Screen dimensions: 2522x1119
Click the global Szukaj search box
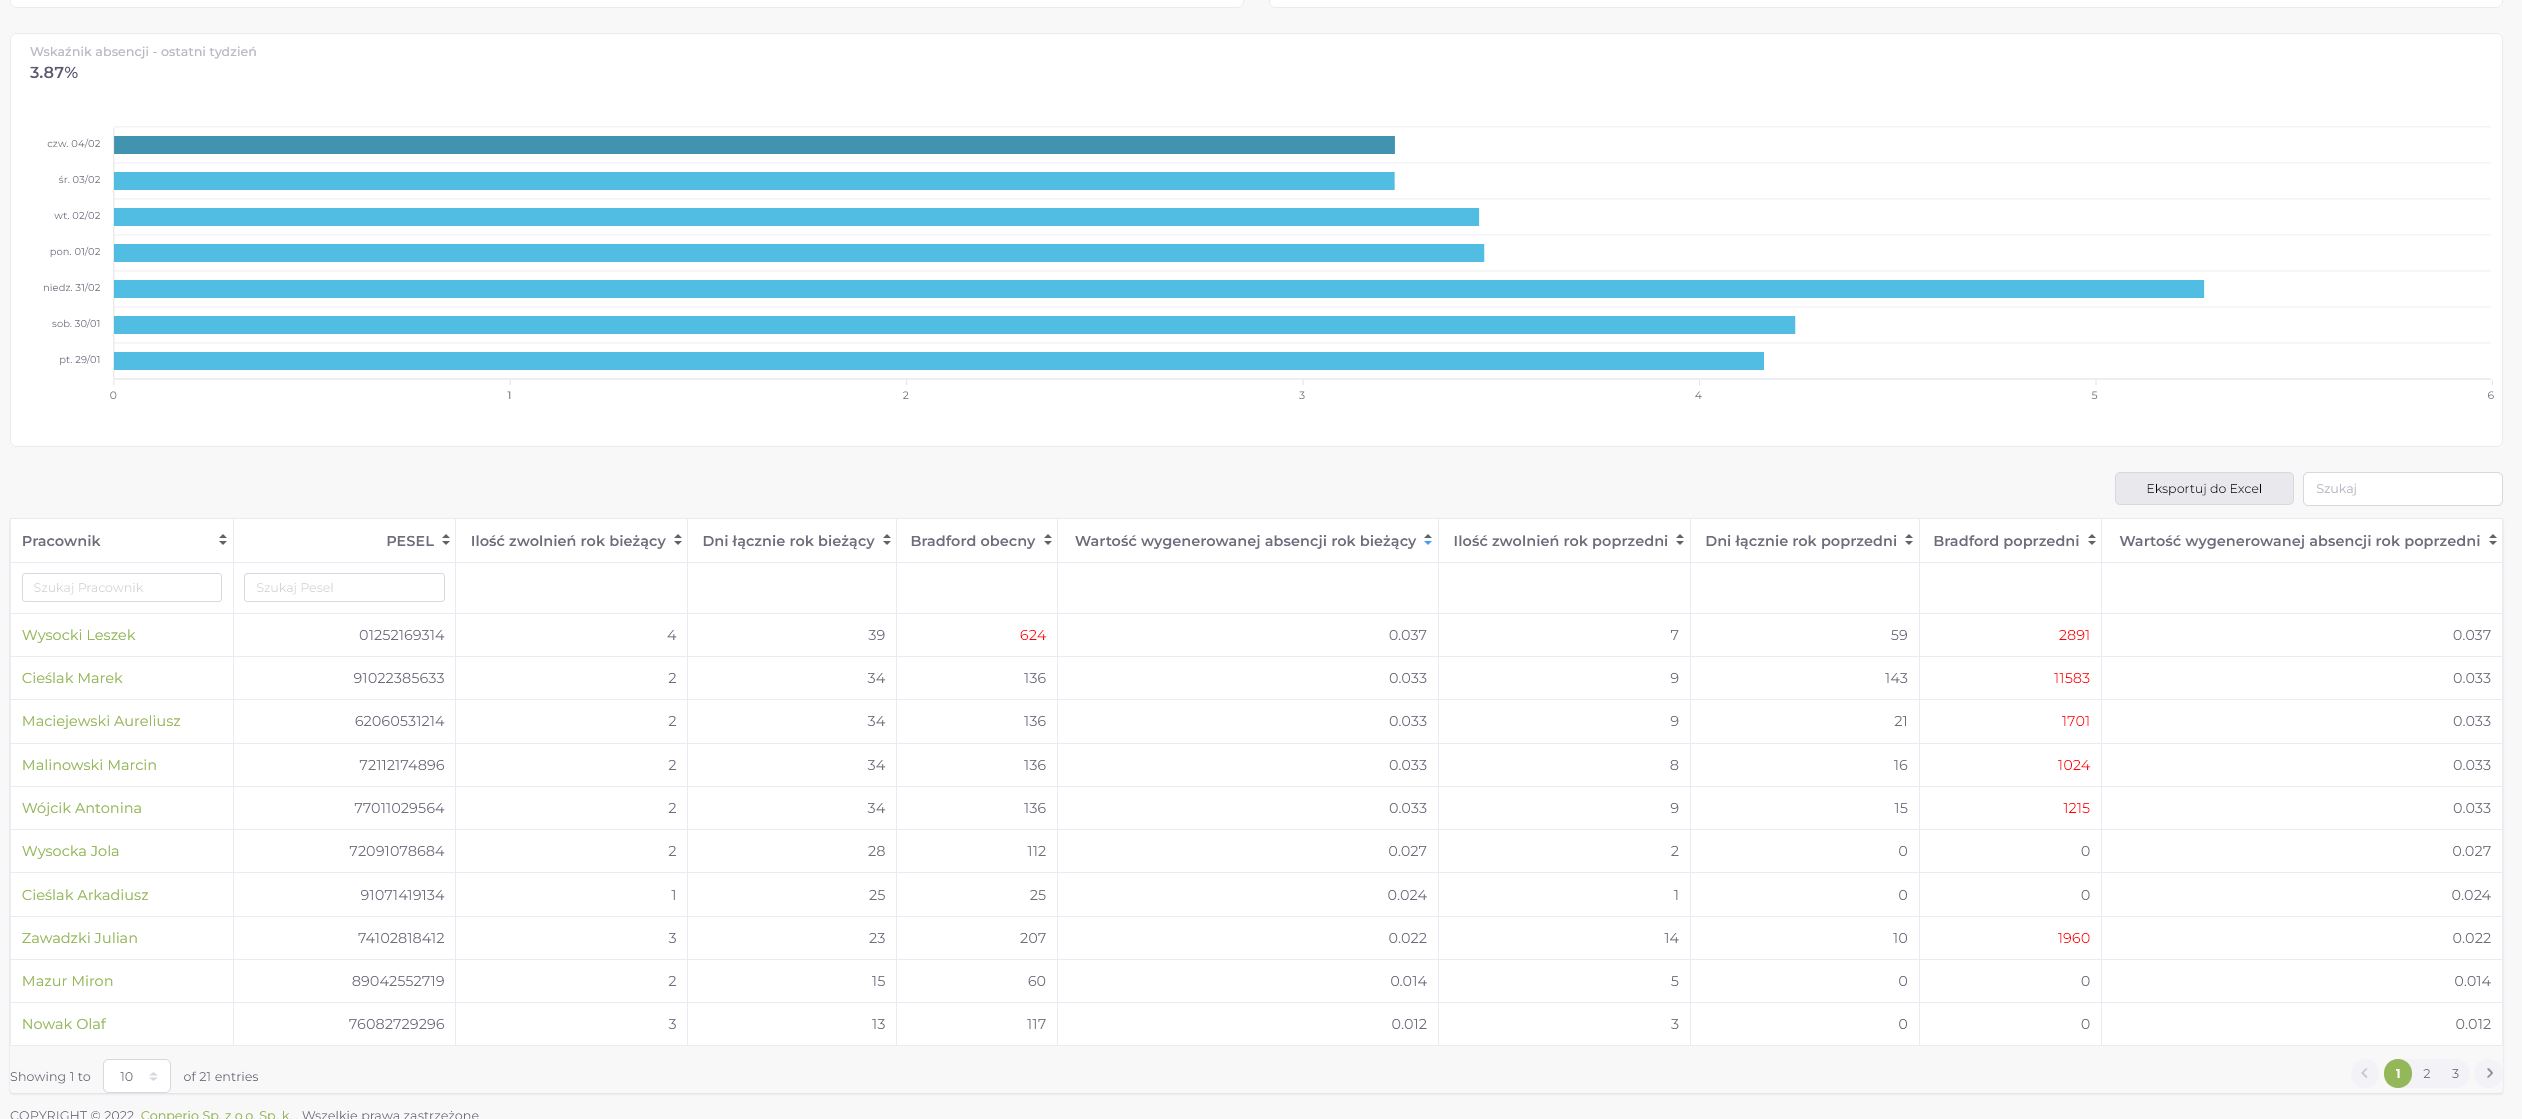[2401, 488]
